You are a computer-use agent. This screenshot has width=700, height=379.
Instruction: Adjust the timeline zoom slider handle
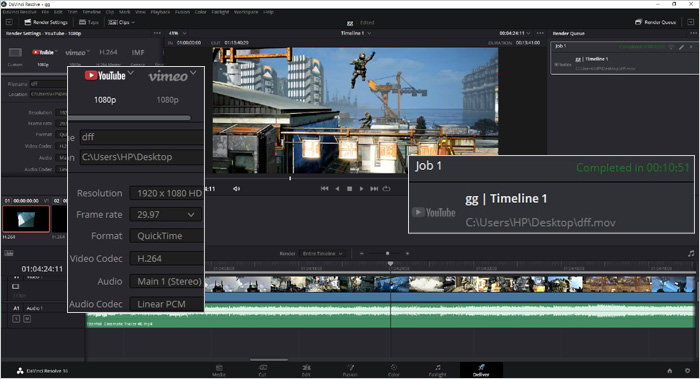coord(387,254)
